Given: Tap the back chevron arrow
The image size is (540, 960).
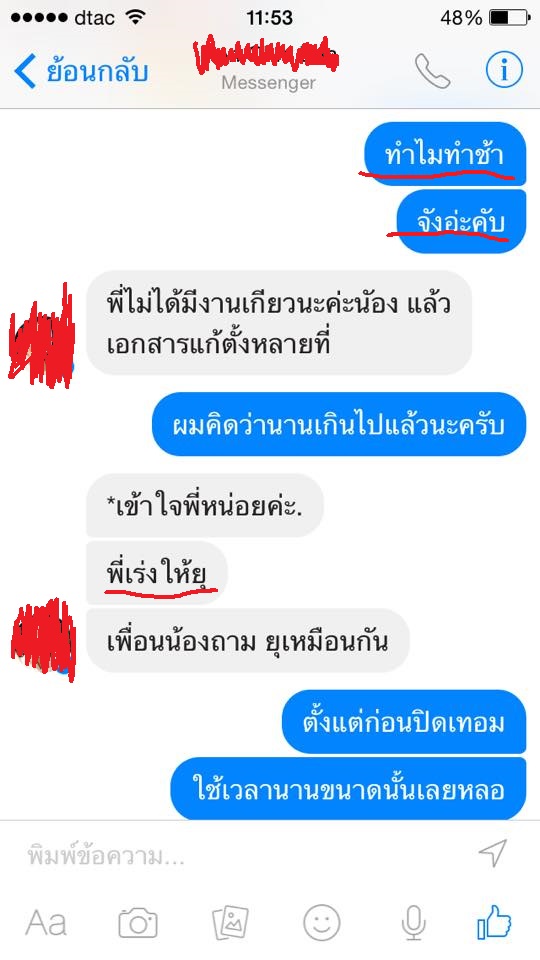Looking at the screenshot, I should [24, 71].
